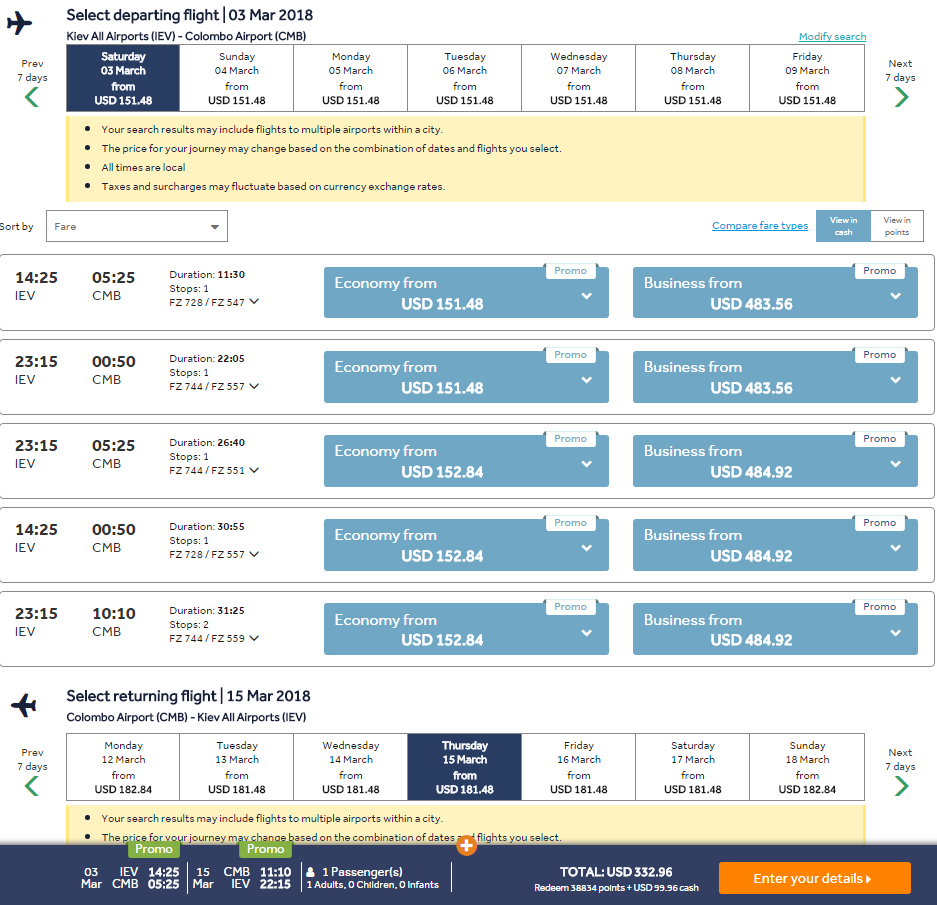
Task: Expand Business fare USD 484.92 for 31:25 duration flight
Action: click(775, 629)
